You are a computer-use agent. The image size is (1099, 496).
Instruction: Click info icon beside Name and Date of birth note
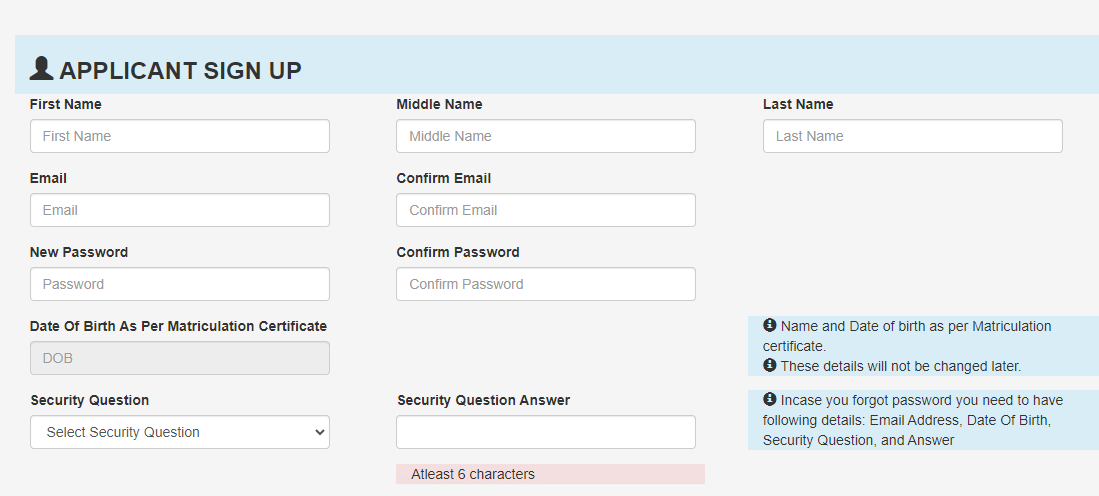click(770, 325)
